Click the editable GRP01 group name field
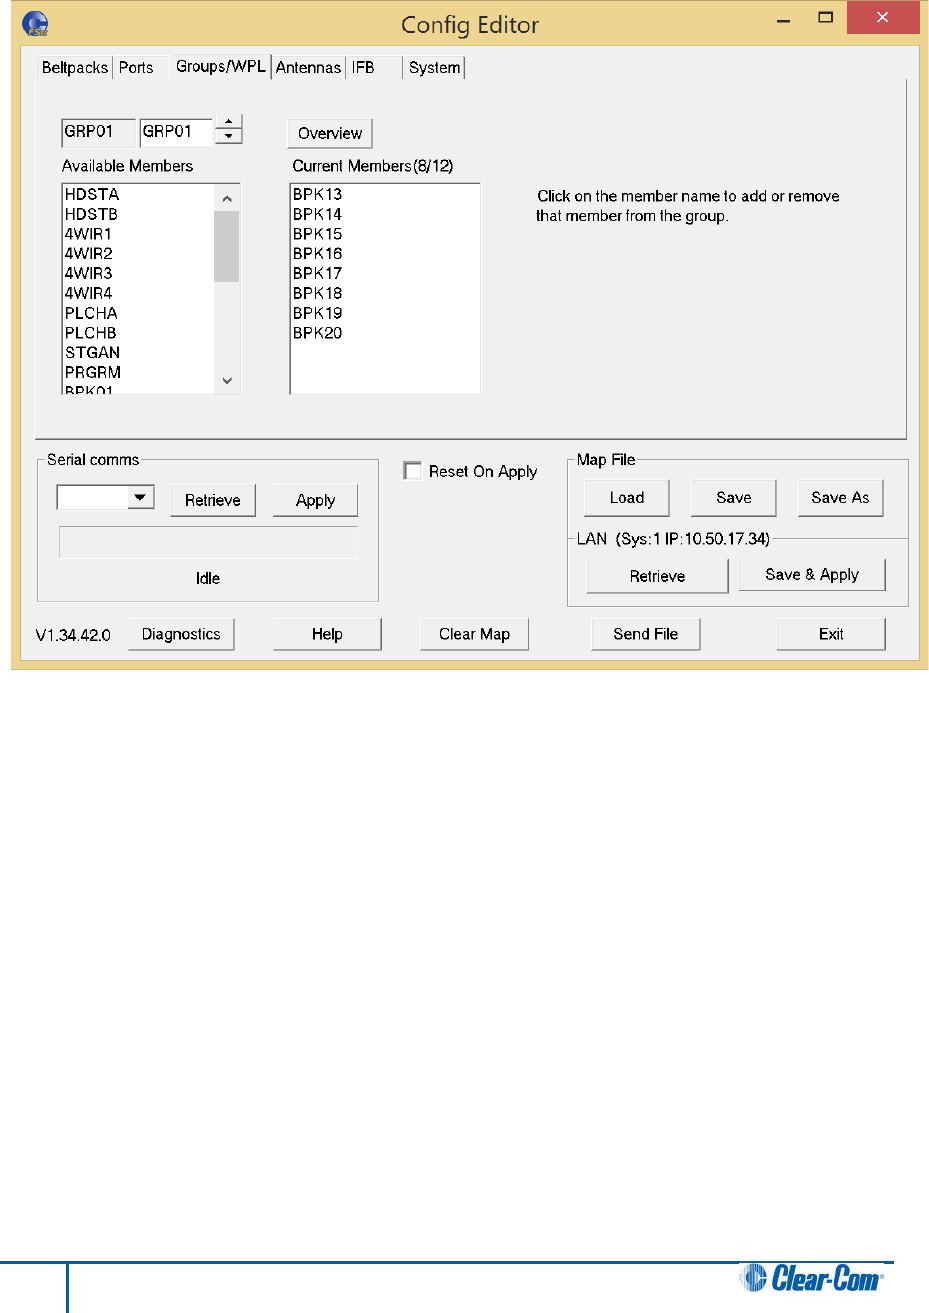This screenshot has height=1313, width=929. 177,132
